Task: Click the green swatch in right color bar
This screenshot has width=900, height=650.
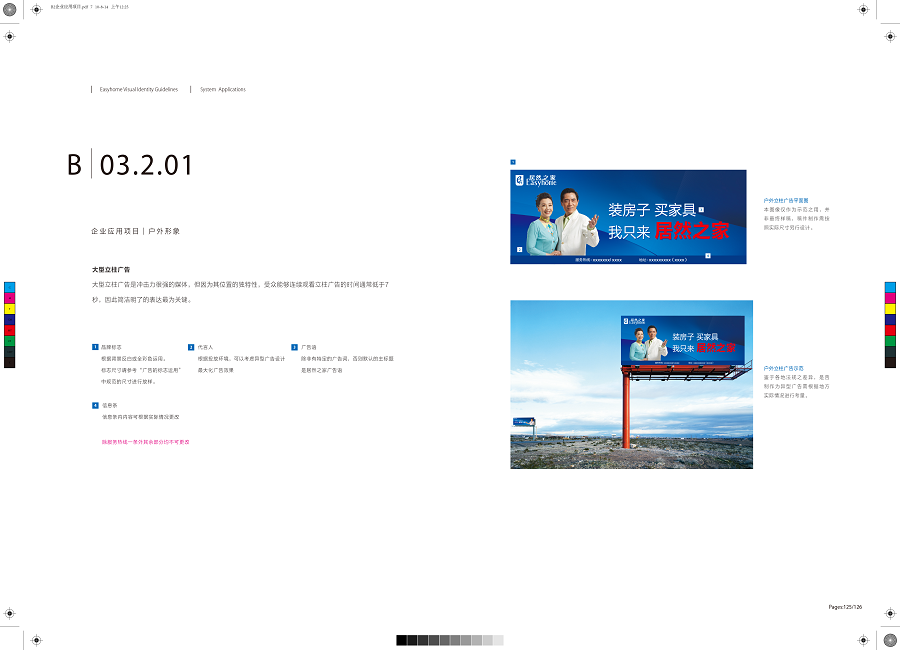Action: (x=890, y=341)
